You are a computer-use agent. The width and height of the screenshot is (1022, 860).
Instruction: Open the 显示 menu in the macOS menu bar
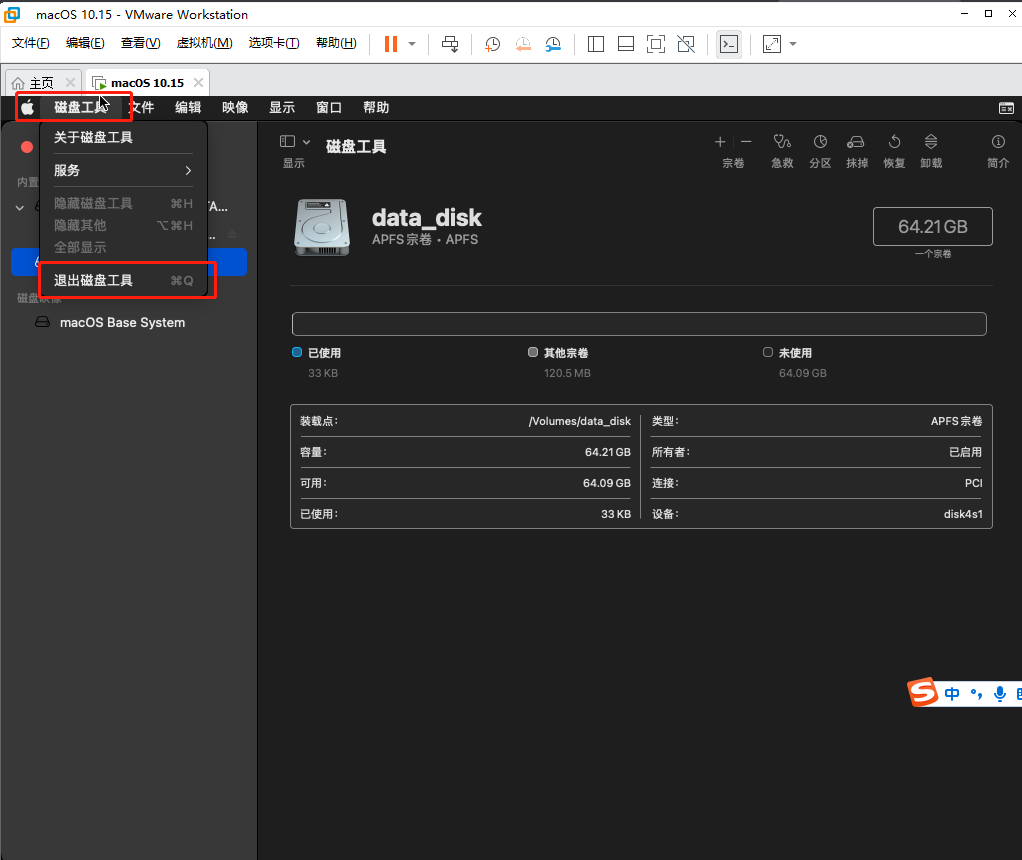(x=282, y=108)
